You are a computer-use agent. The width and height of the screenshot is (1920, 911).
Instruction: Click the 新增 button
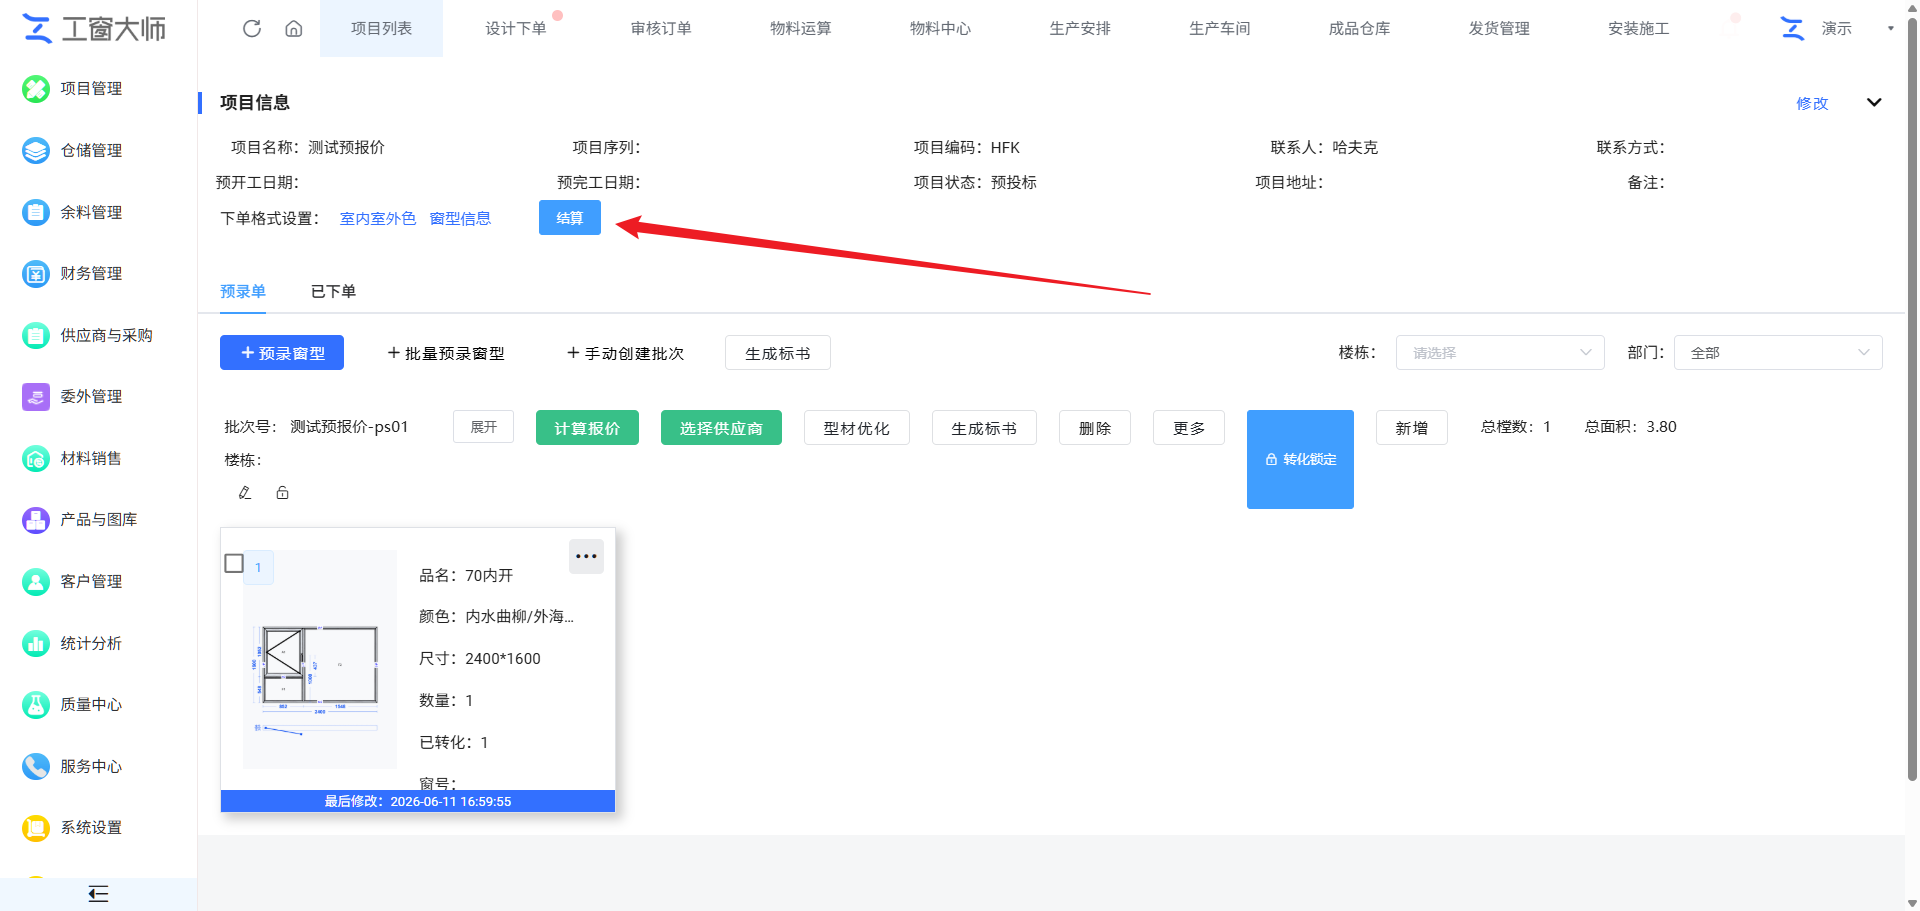tap(1412, 428)
